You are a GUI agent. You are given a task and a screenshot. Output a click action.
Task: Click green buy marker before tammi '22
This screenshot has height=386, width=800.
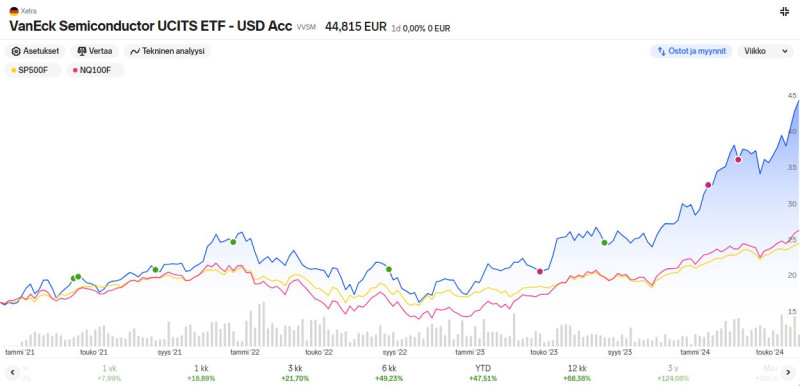coord(233,242)
